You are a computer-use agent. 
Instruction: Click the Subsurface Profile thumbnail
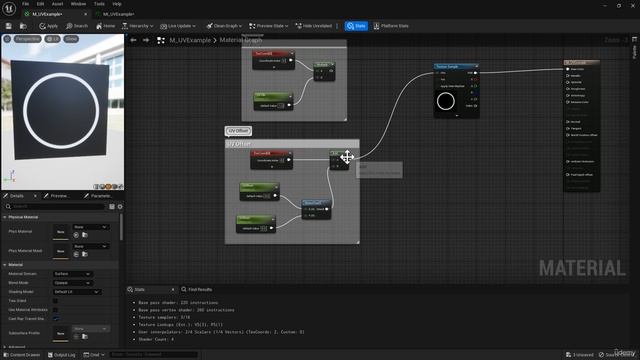[x=61, y=333]
